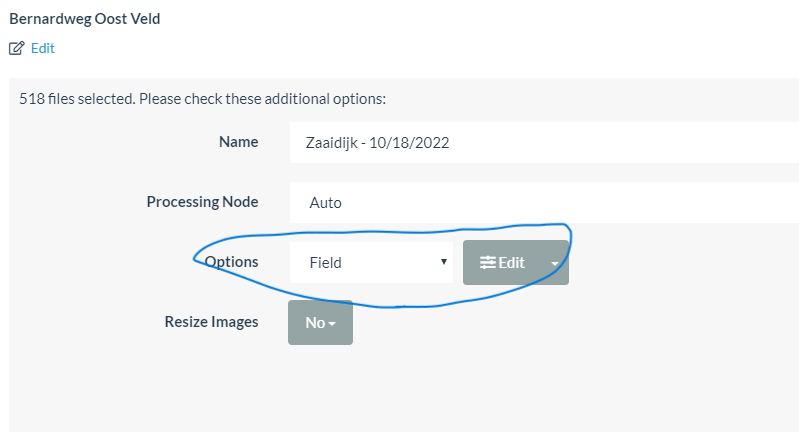799x432 pixels.
Task: Expand the caret beside the Edit button
Action: click(555, 264)
